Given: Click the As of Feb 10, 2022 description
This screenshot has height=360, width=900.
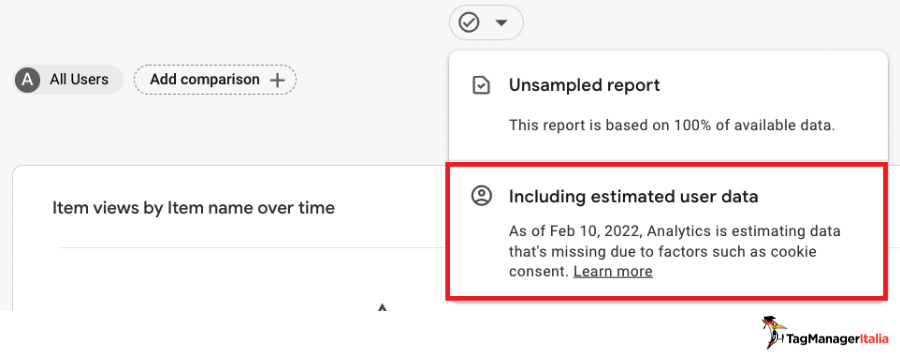Looking at the screenshot, I should (674, 251).
